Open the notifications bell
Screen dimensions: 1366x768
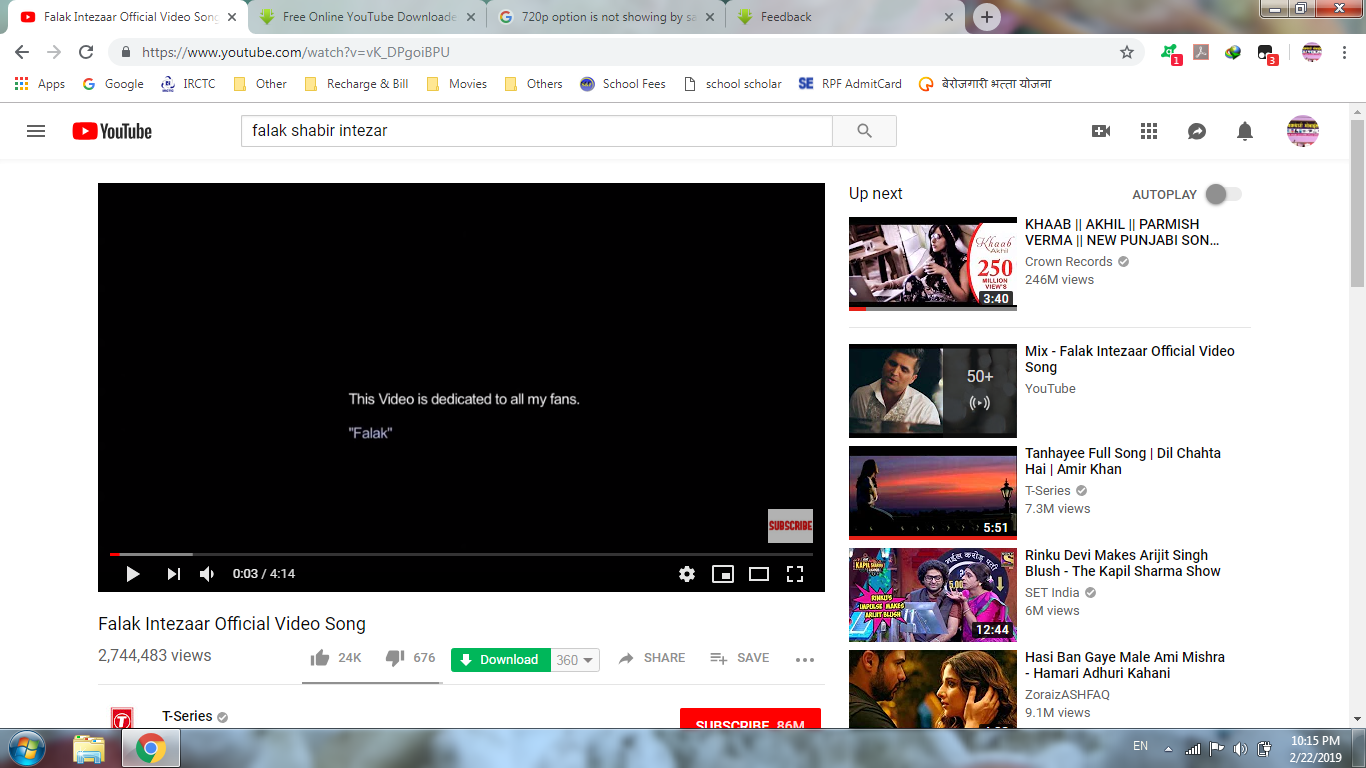click(x=1244, y=130)
